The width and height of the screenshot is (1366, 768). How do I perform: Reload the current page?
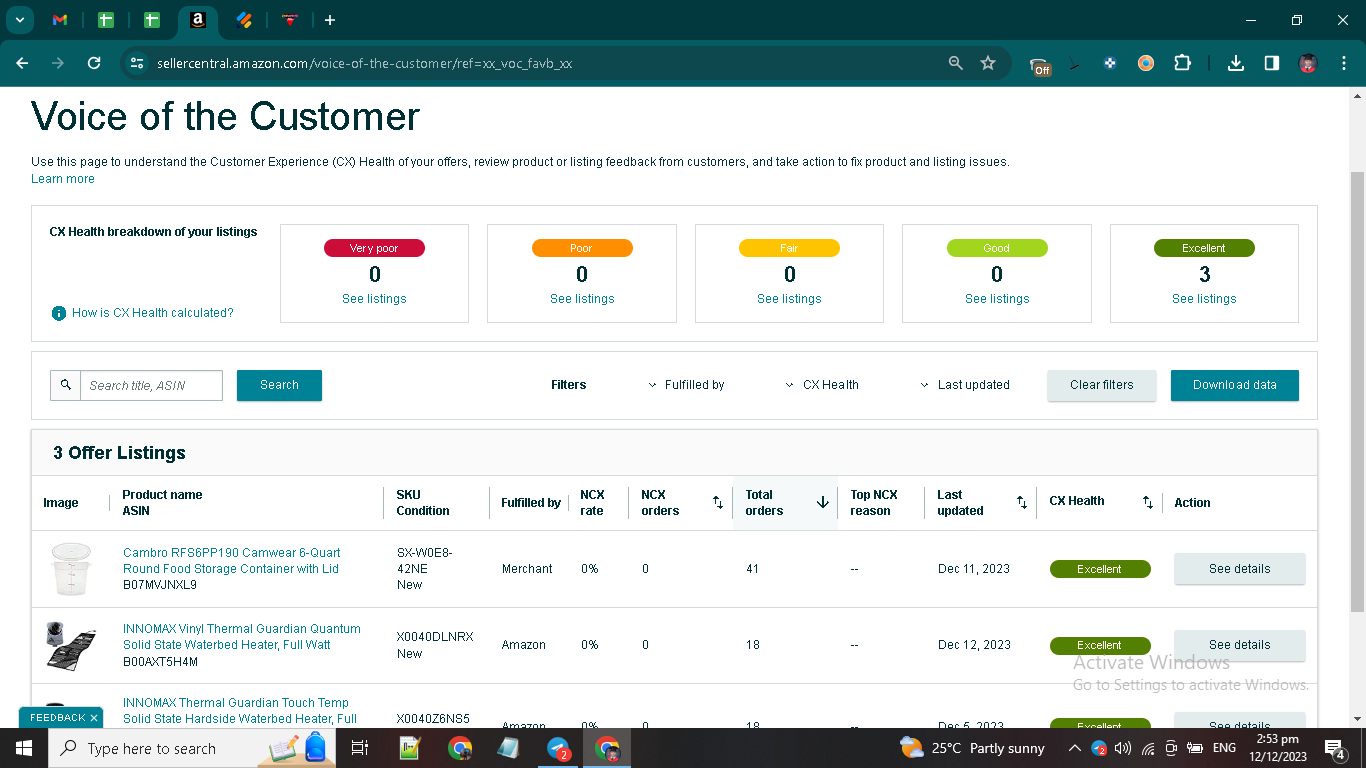(94, 63)
